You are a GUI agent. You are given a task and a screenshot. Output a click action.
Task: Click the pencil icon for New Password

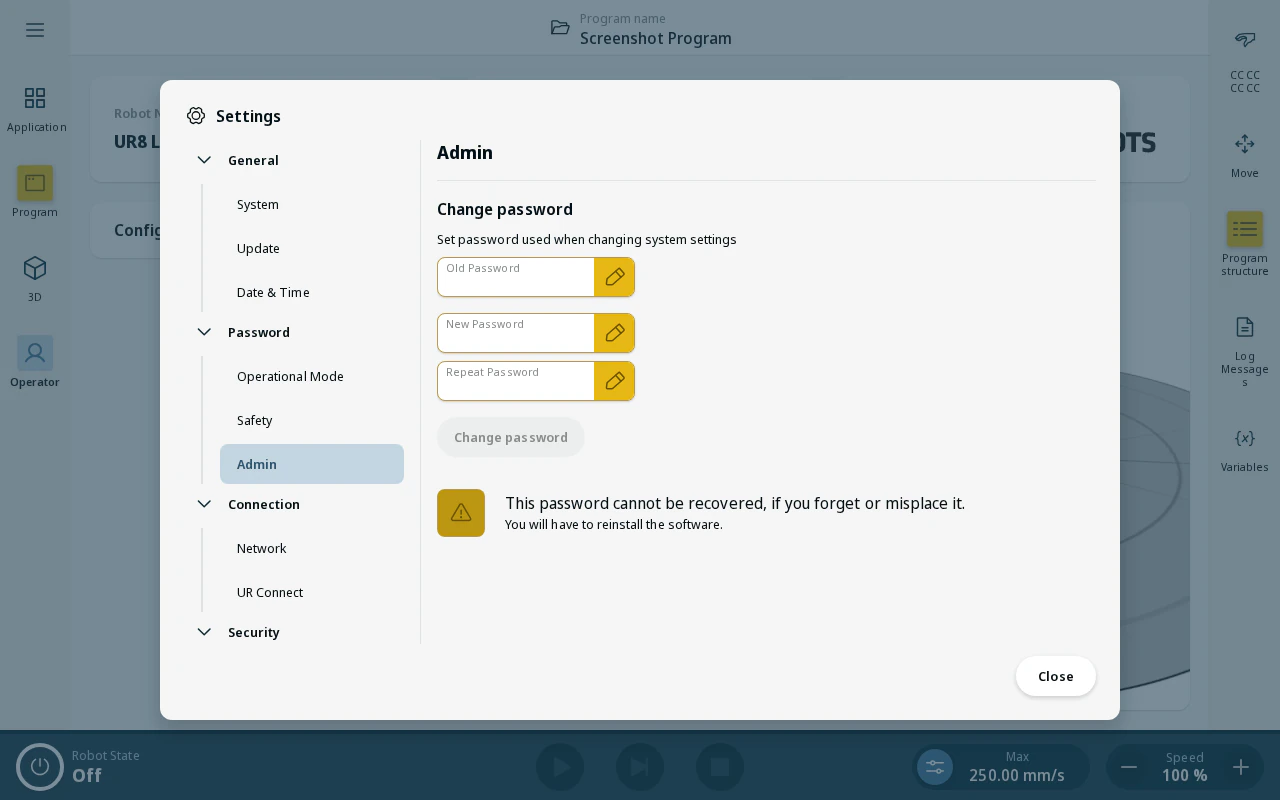(x=615, y=333)
